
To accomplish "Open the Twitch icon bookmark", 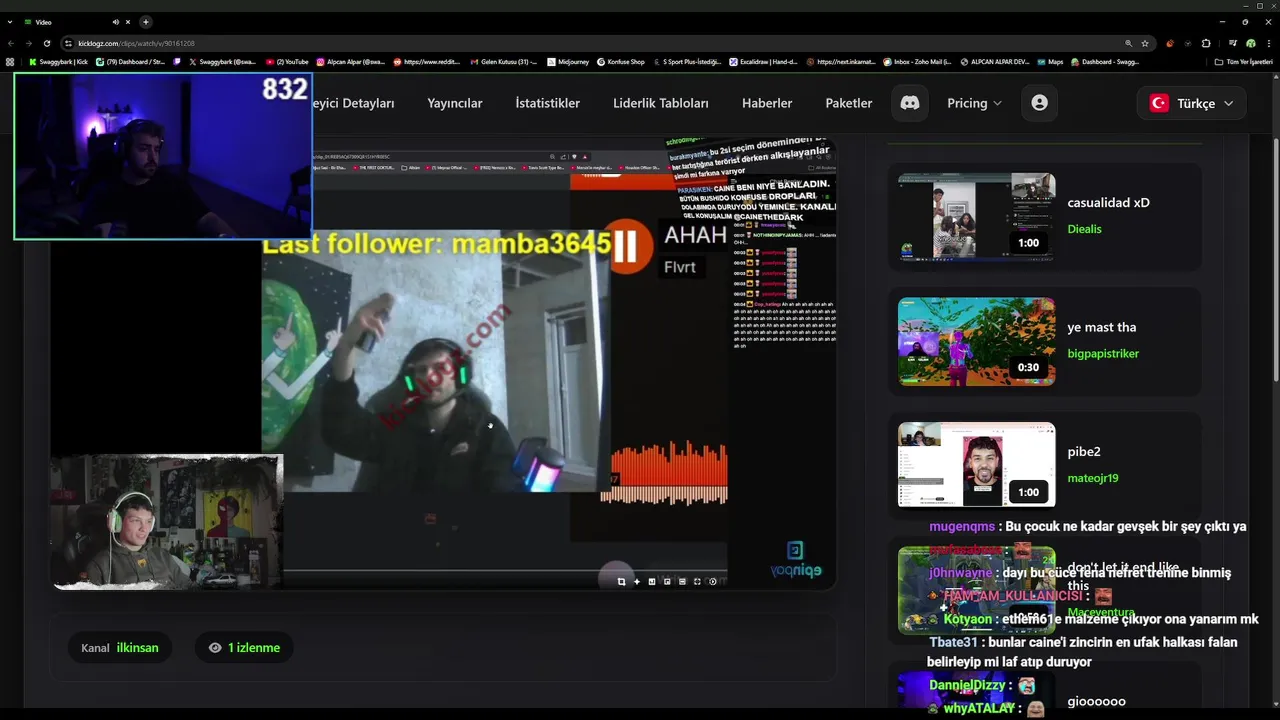I will [177, 62].
